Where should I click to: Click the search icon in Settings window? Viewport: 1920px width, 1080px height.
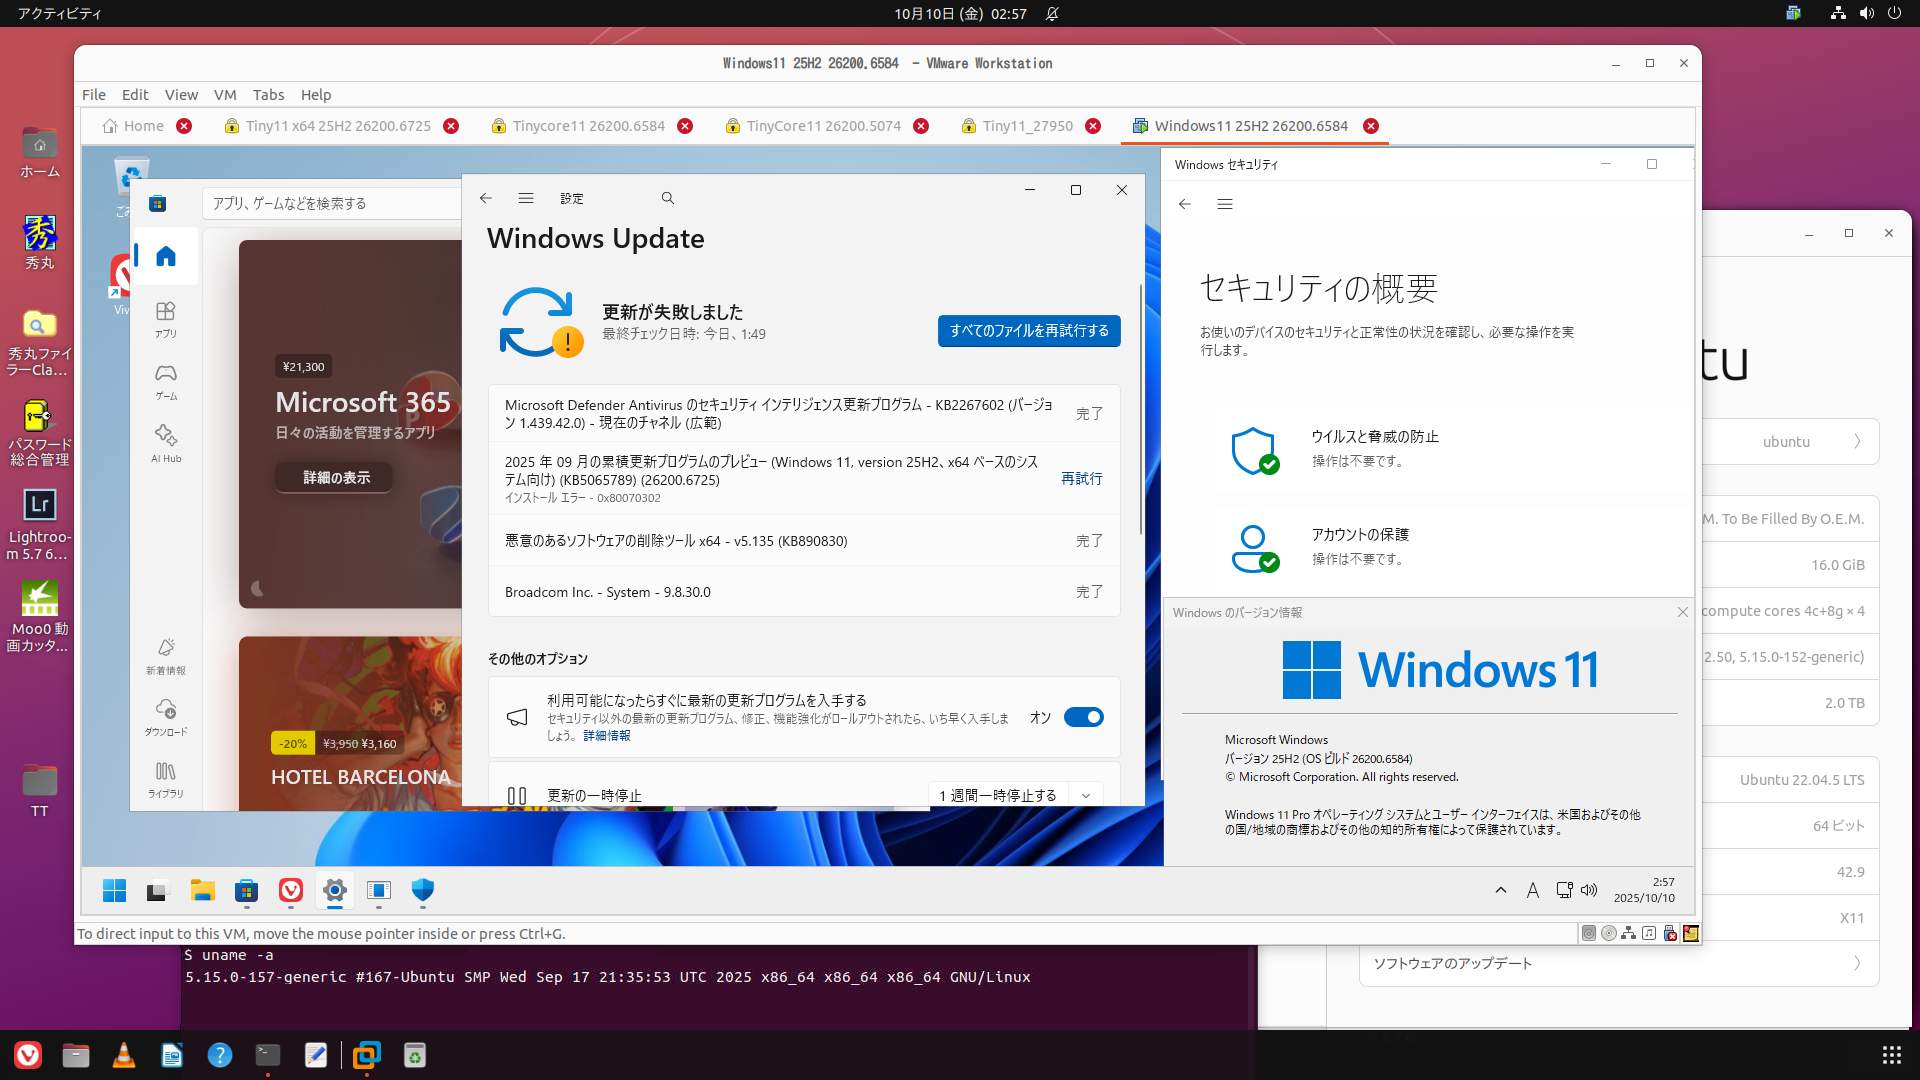click(x=668, y=198)
